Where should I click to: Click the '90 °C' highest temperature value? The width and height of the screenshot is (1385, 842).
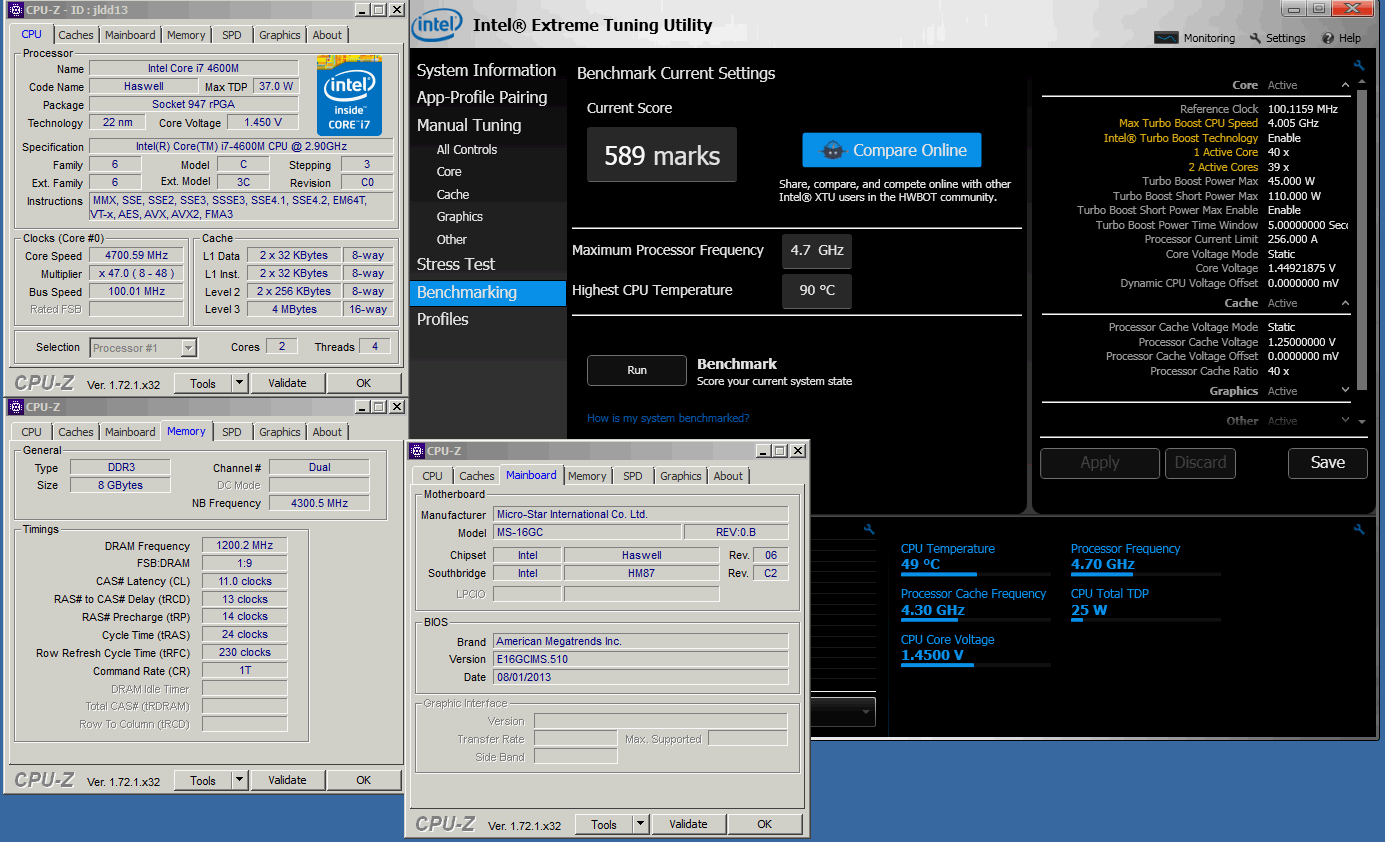[x=817, y=290]
